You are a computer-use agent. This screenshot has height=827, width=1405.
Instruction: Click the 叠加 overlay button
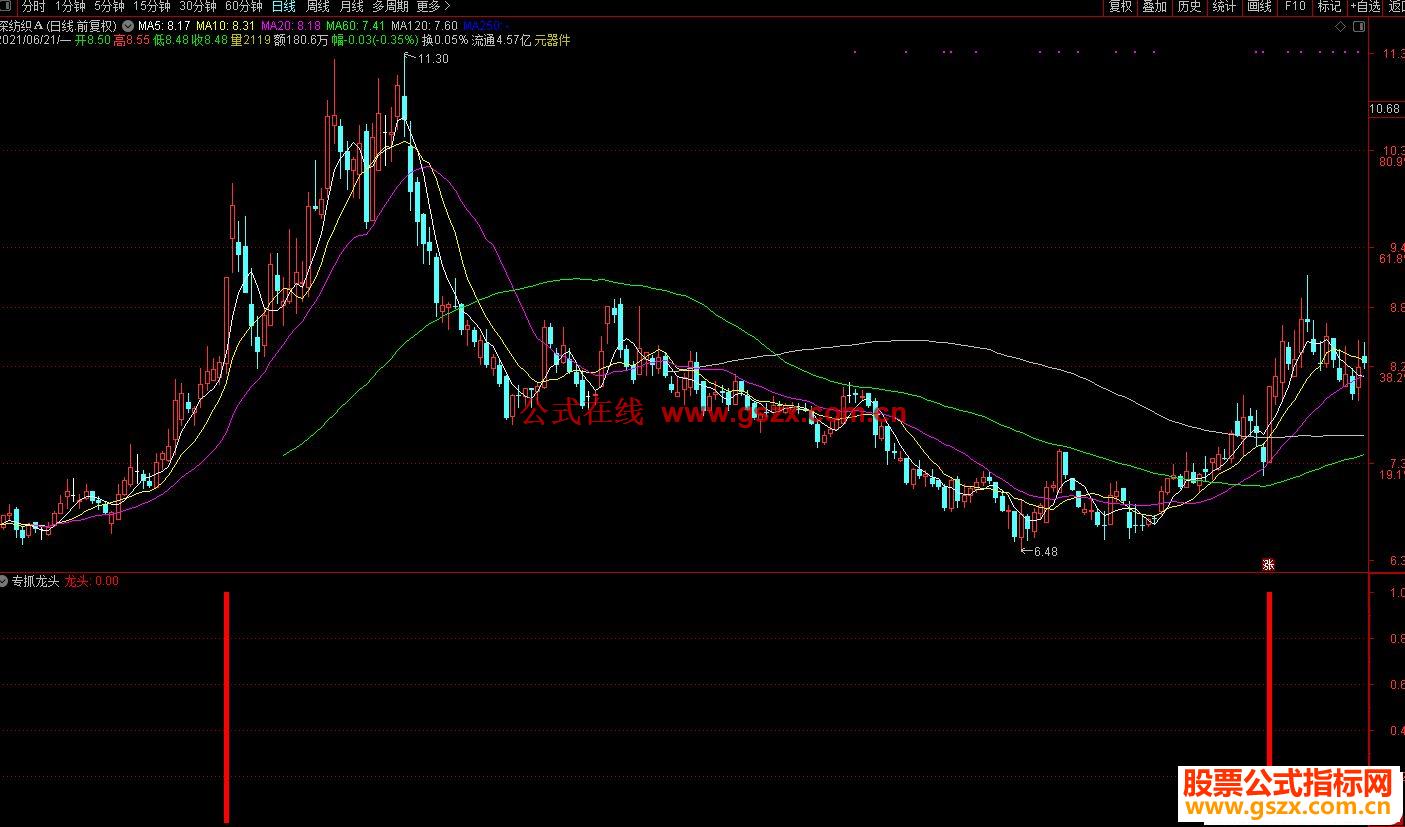[1155, 6]
